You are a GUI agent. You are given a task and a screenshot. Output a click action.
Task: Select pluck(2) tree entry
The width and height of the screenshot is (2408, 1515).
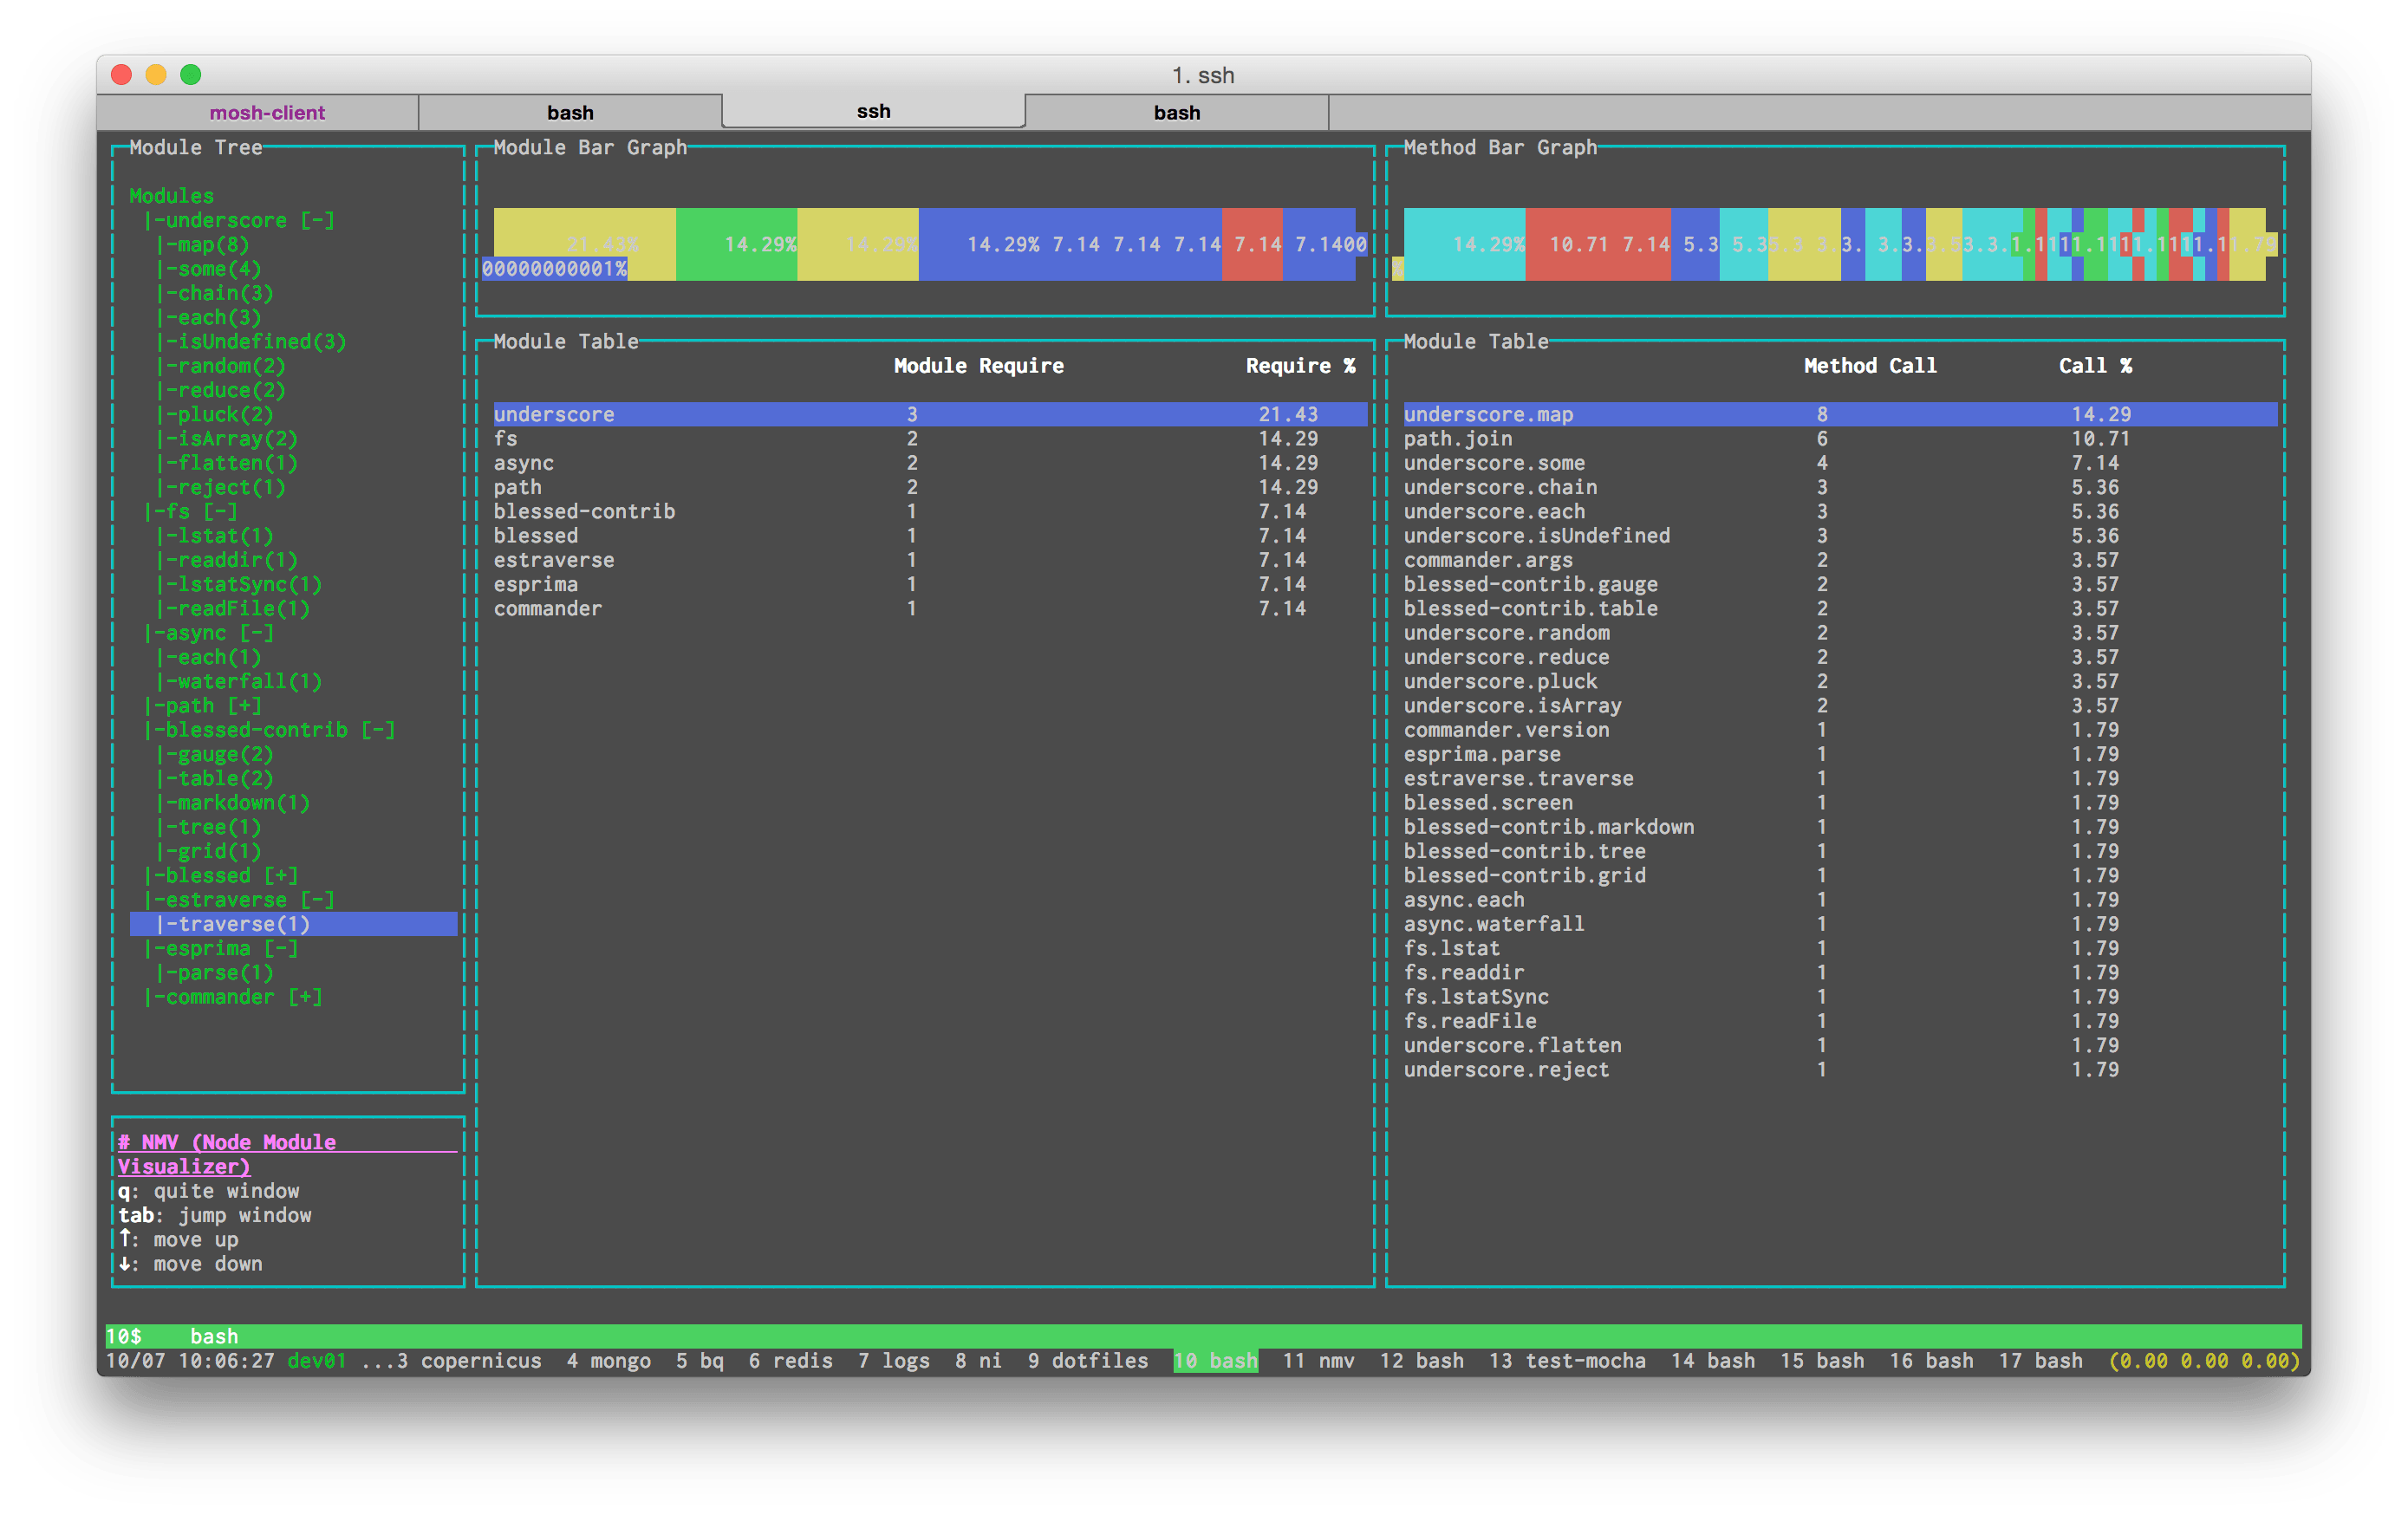coord(215,414)
